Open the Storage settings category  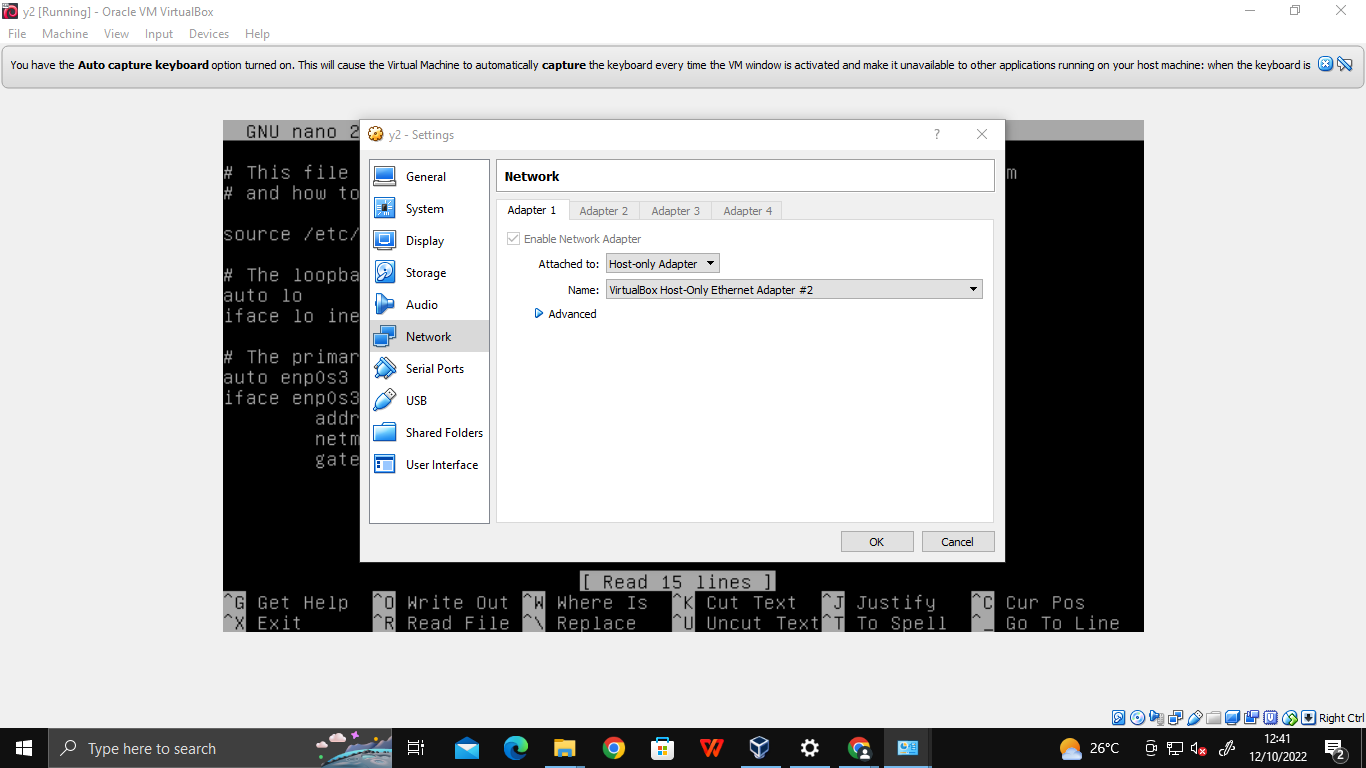tap(429, 272)
